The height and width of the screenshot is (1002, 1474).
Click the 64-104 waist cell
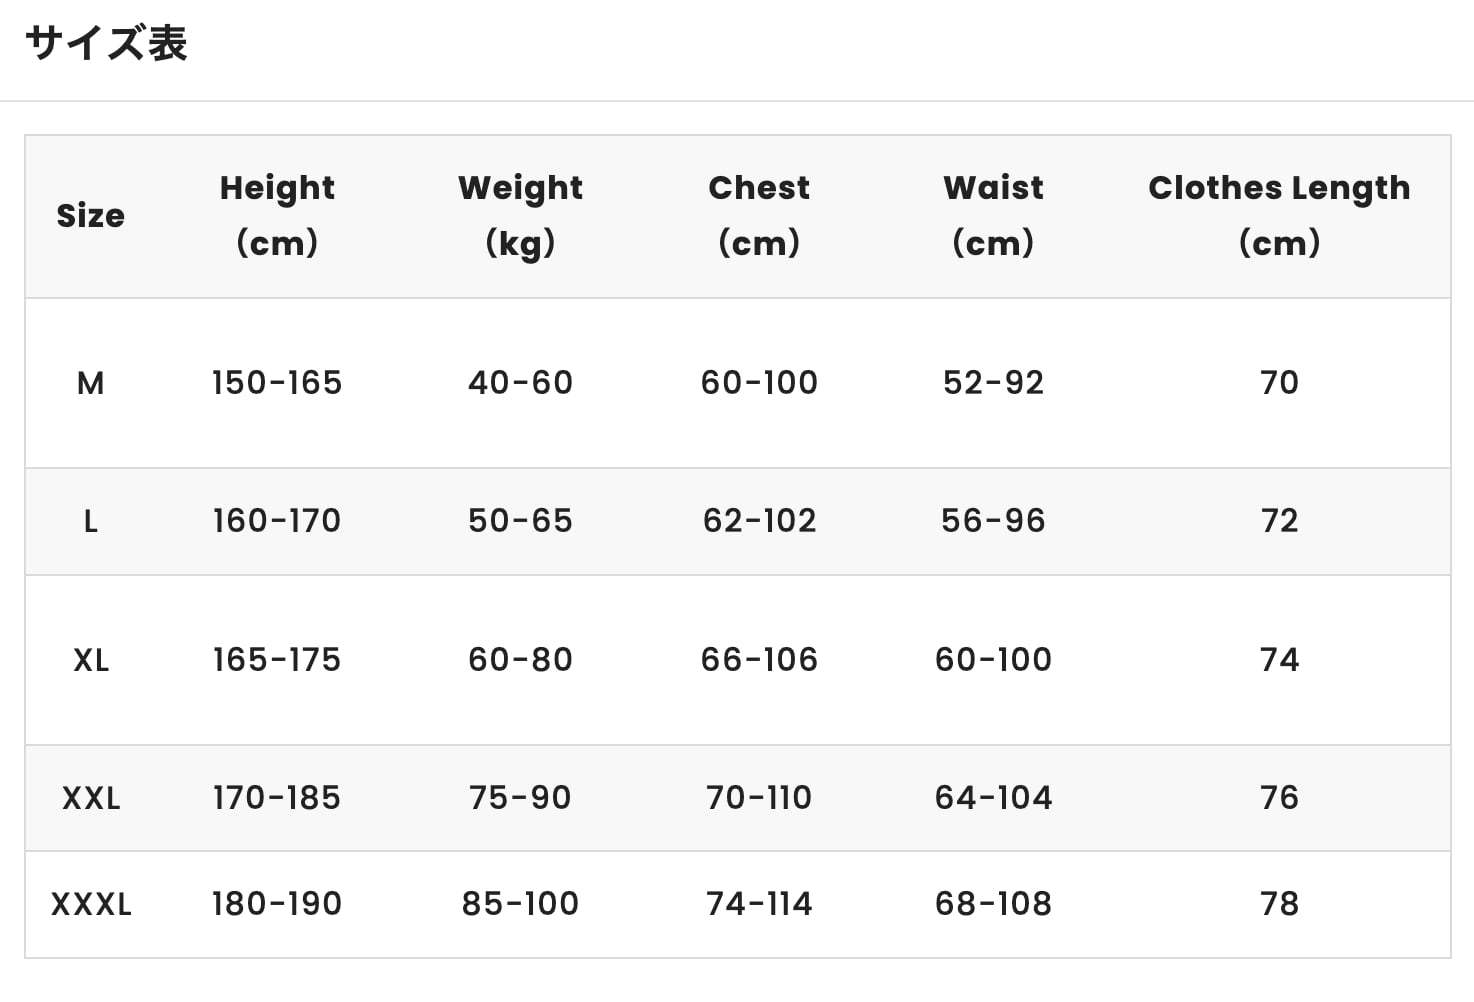993,798
